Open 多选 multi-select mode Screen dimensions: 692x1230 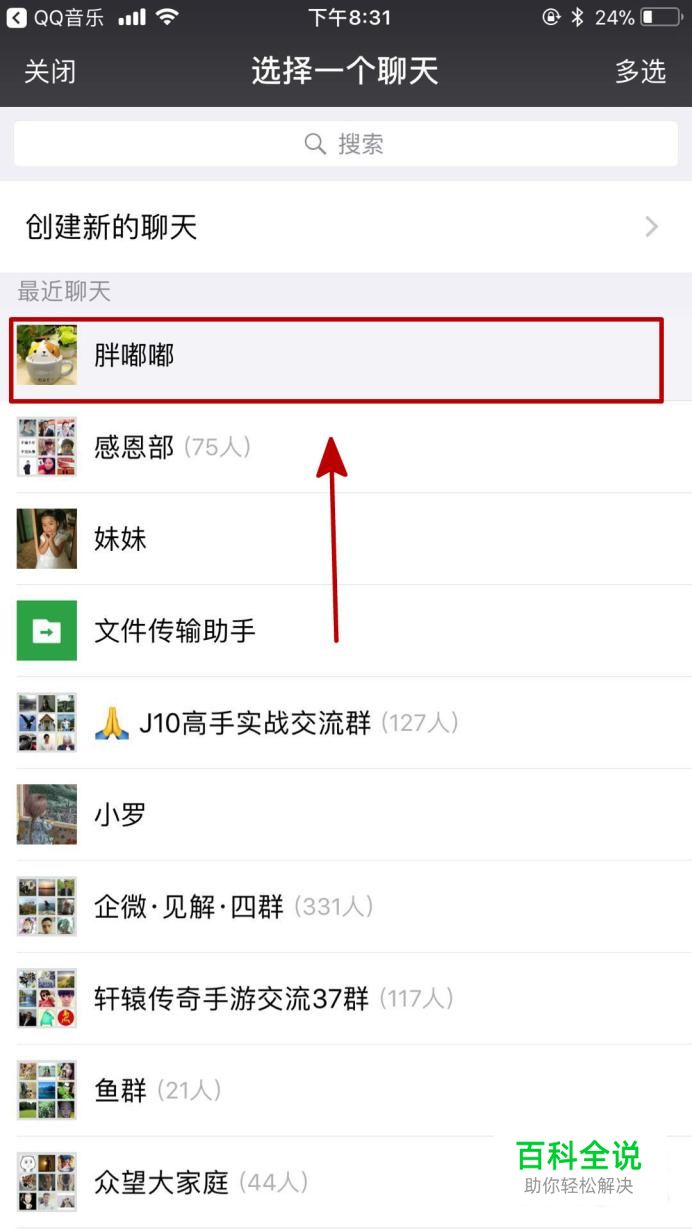(x=641, y=71)
